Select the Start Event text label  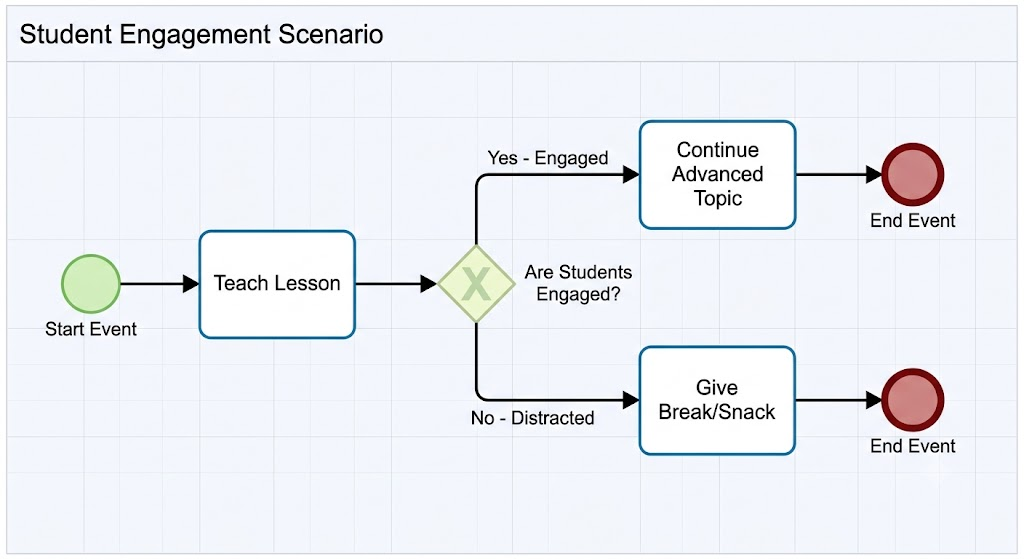pyautogui.click(x=91, y=329)
